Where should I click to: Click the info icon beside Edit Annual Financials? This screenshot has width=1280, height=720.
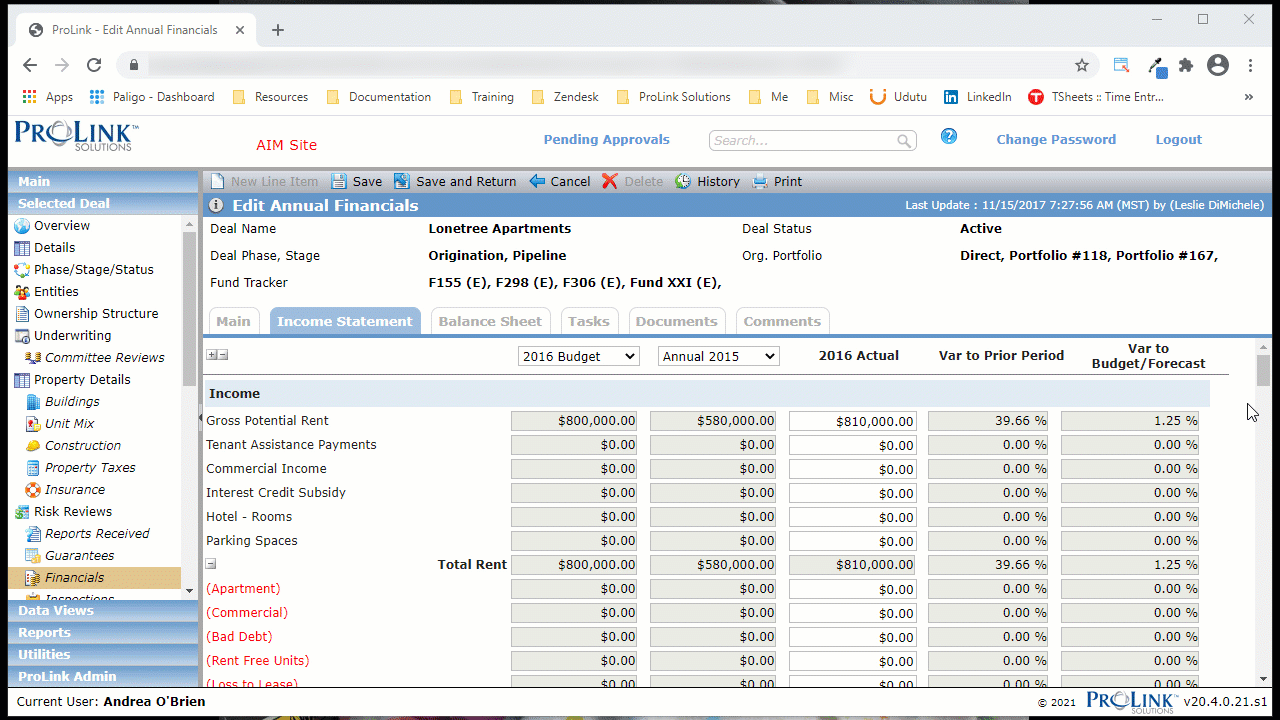pos(216,206)
